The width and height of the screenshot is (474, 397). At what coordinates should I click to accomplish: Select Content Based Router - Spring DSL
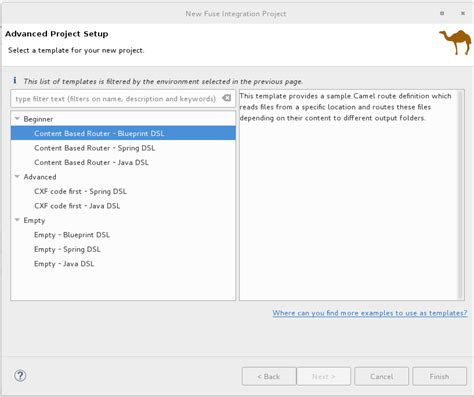(123, 148)
